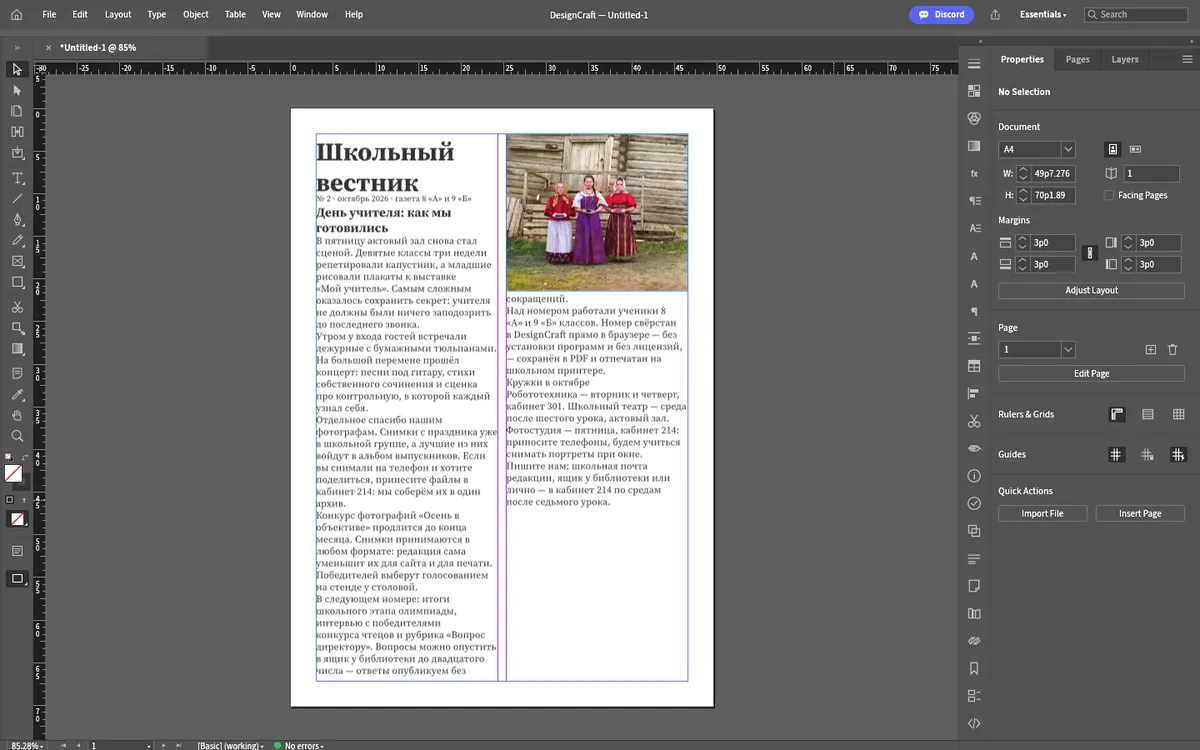
Task: Toggle the baseline grid button
Action: [x=1148, y=414]
